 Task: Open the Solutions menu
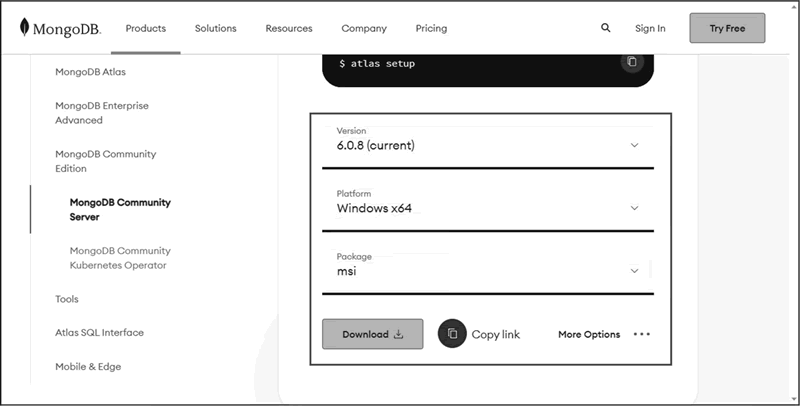(x=215, y=29)
